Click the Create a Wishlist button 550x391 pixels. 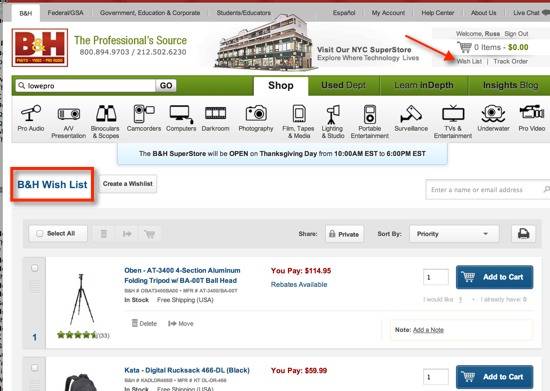(x=128, y=184)
